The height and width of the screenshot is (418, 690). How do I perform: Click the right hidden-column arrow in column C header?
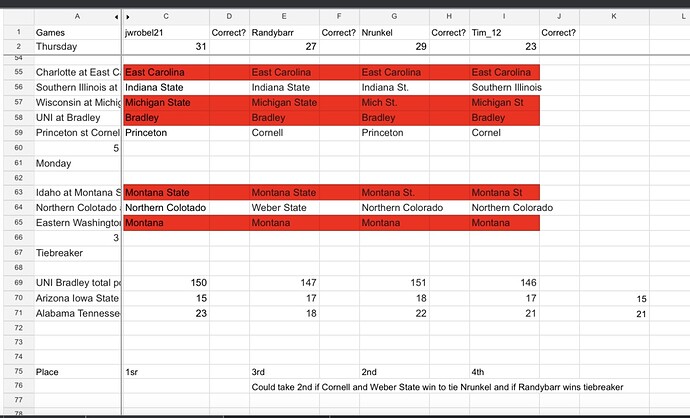tap(128, 18)
